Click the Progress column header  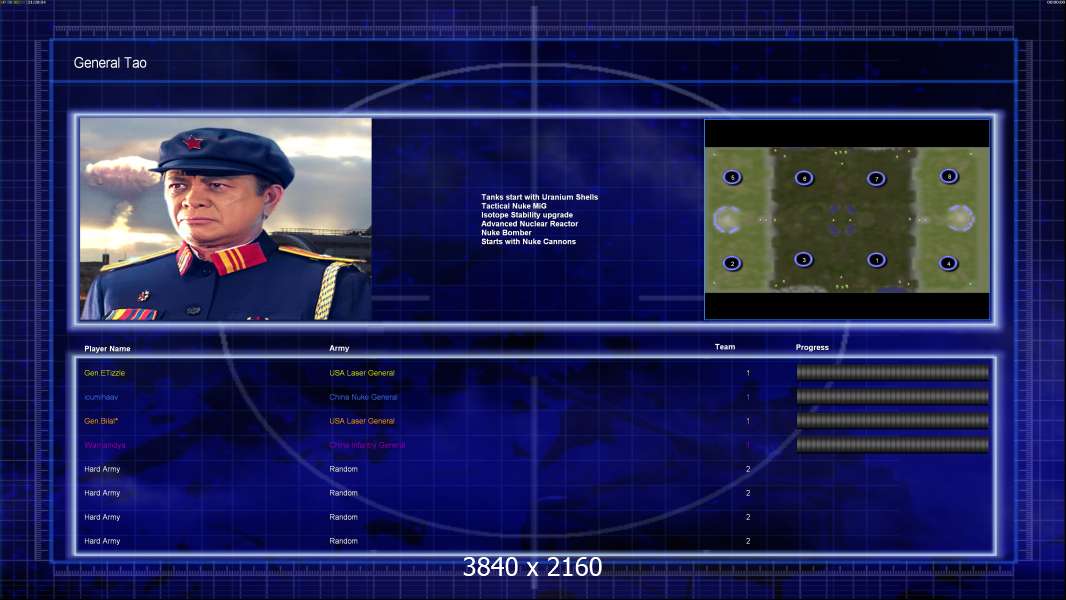tap(812, 347)
